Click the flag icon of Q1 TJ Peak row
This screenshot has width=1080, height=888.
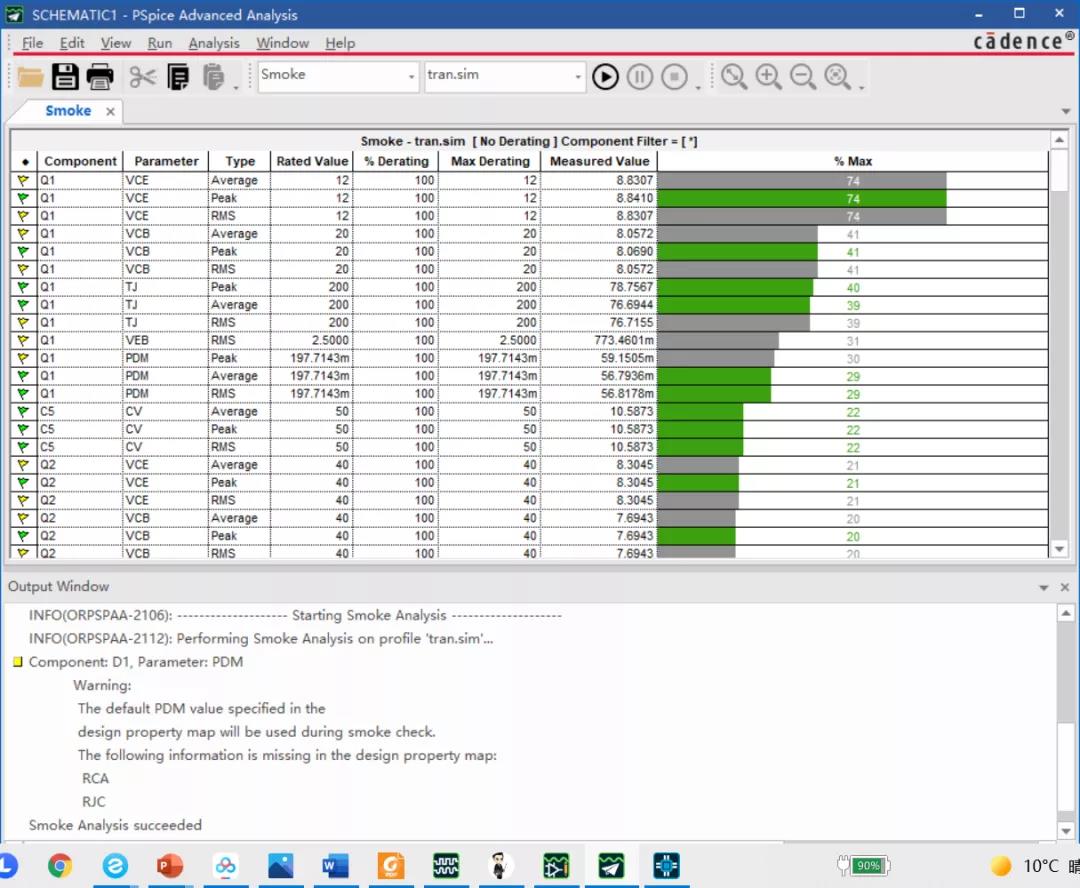23,287
